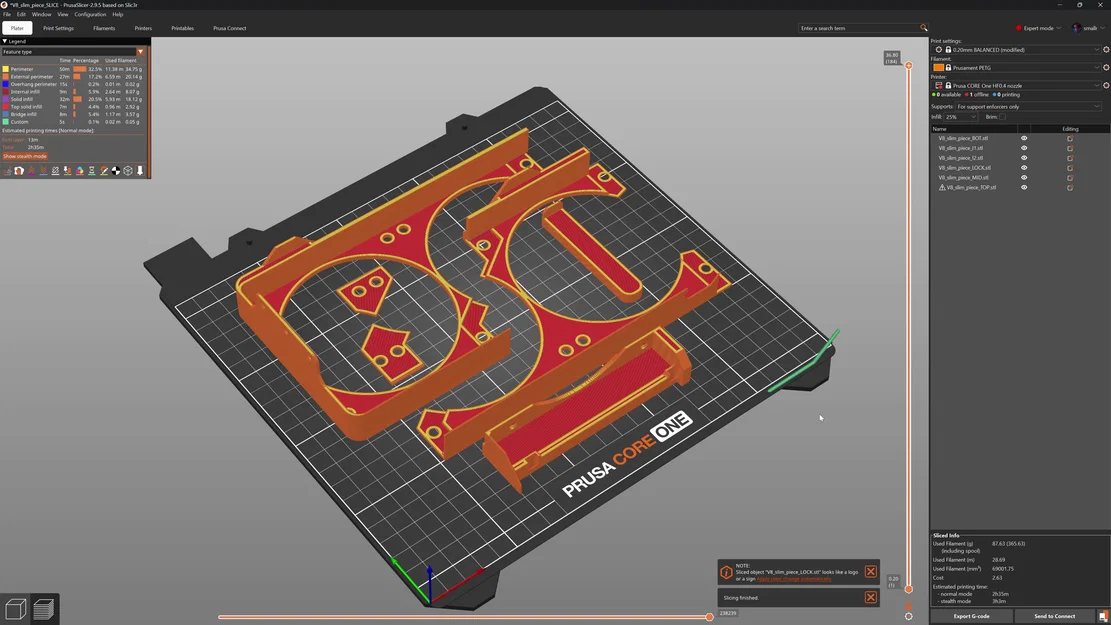This screenshot has width=1111, height=625.
Task: Toggle center of gravity icon
Action: 115,171
